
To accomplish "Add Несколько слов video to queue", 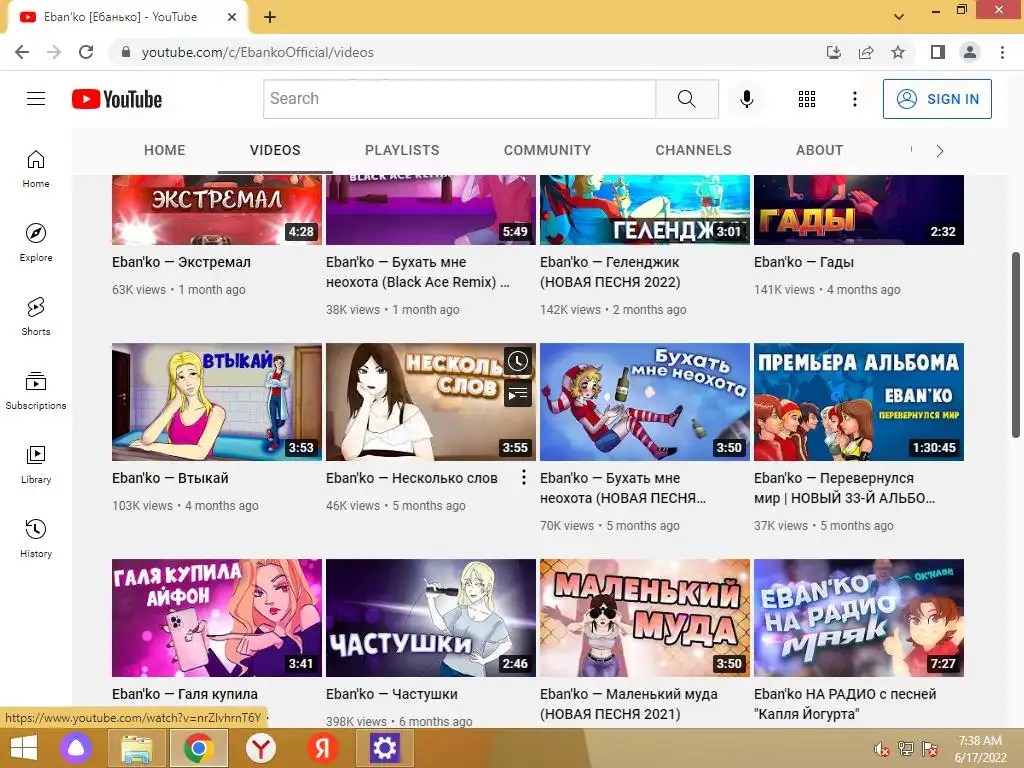I will (x=518, y=393).
